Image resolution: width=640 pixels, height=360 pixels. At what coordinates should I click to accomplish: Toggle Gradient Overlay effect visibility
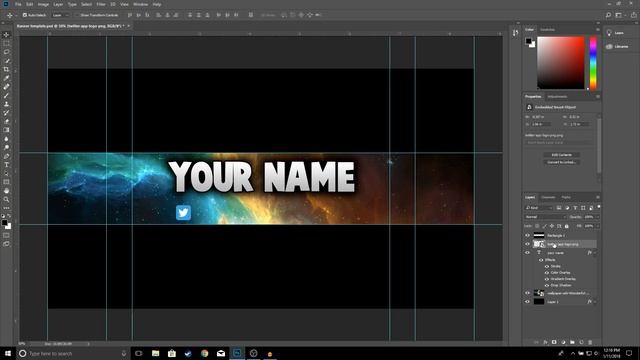(x=547, y=279)
